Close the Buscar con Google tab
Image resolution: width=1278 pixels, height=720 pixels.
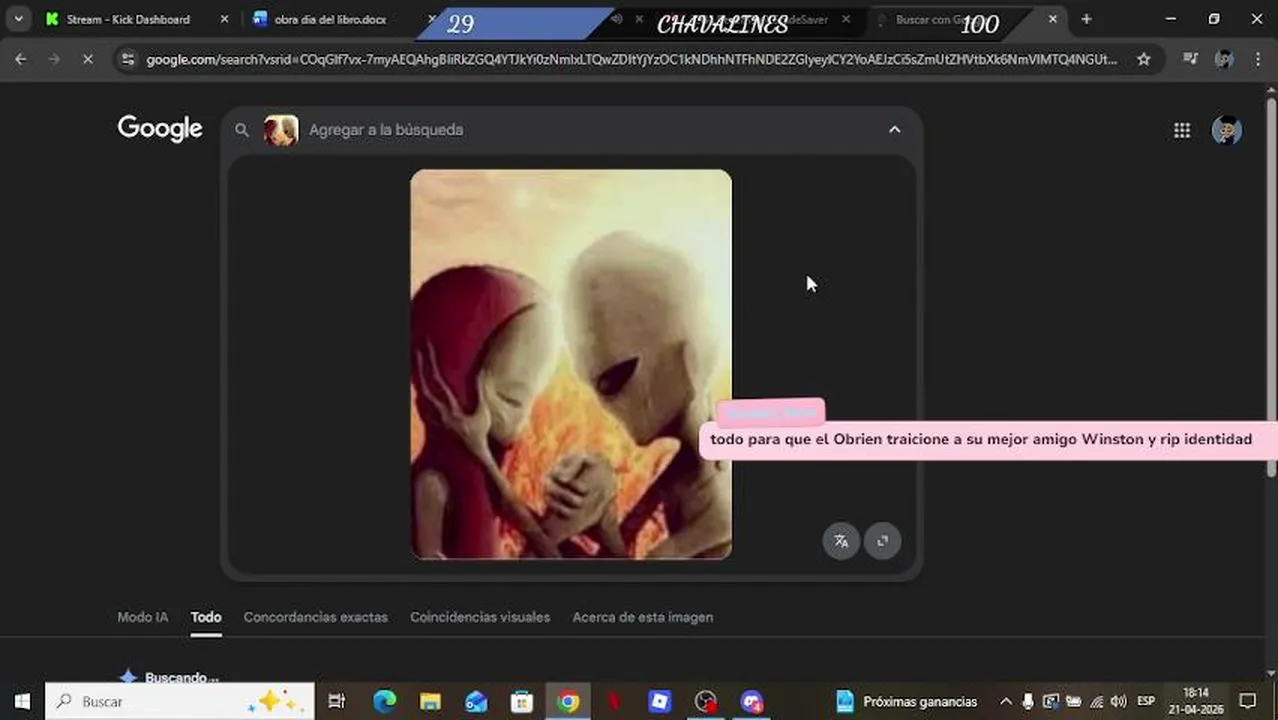pyautogui.click(x=1052, y=19)
